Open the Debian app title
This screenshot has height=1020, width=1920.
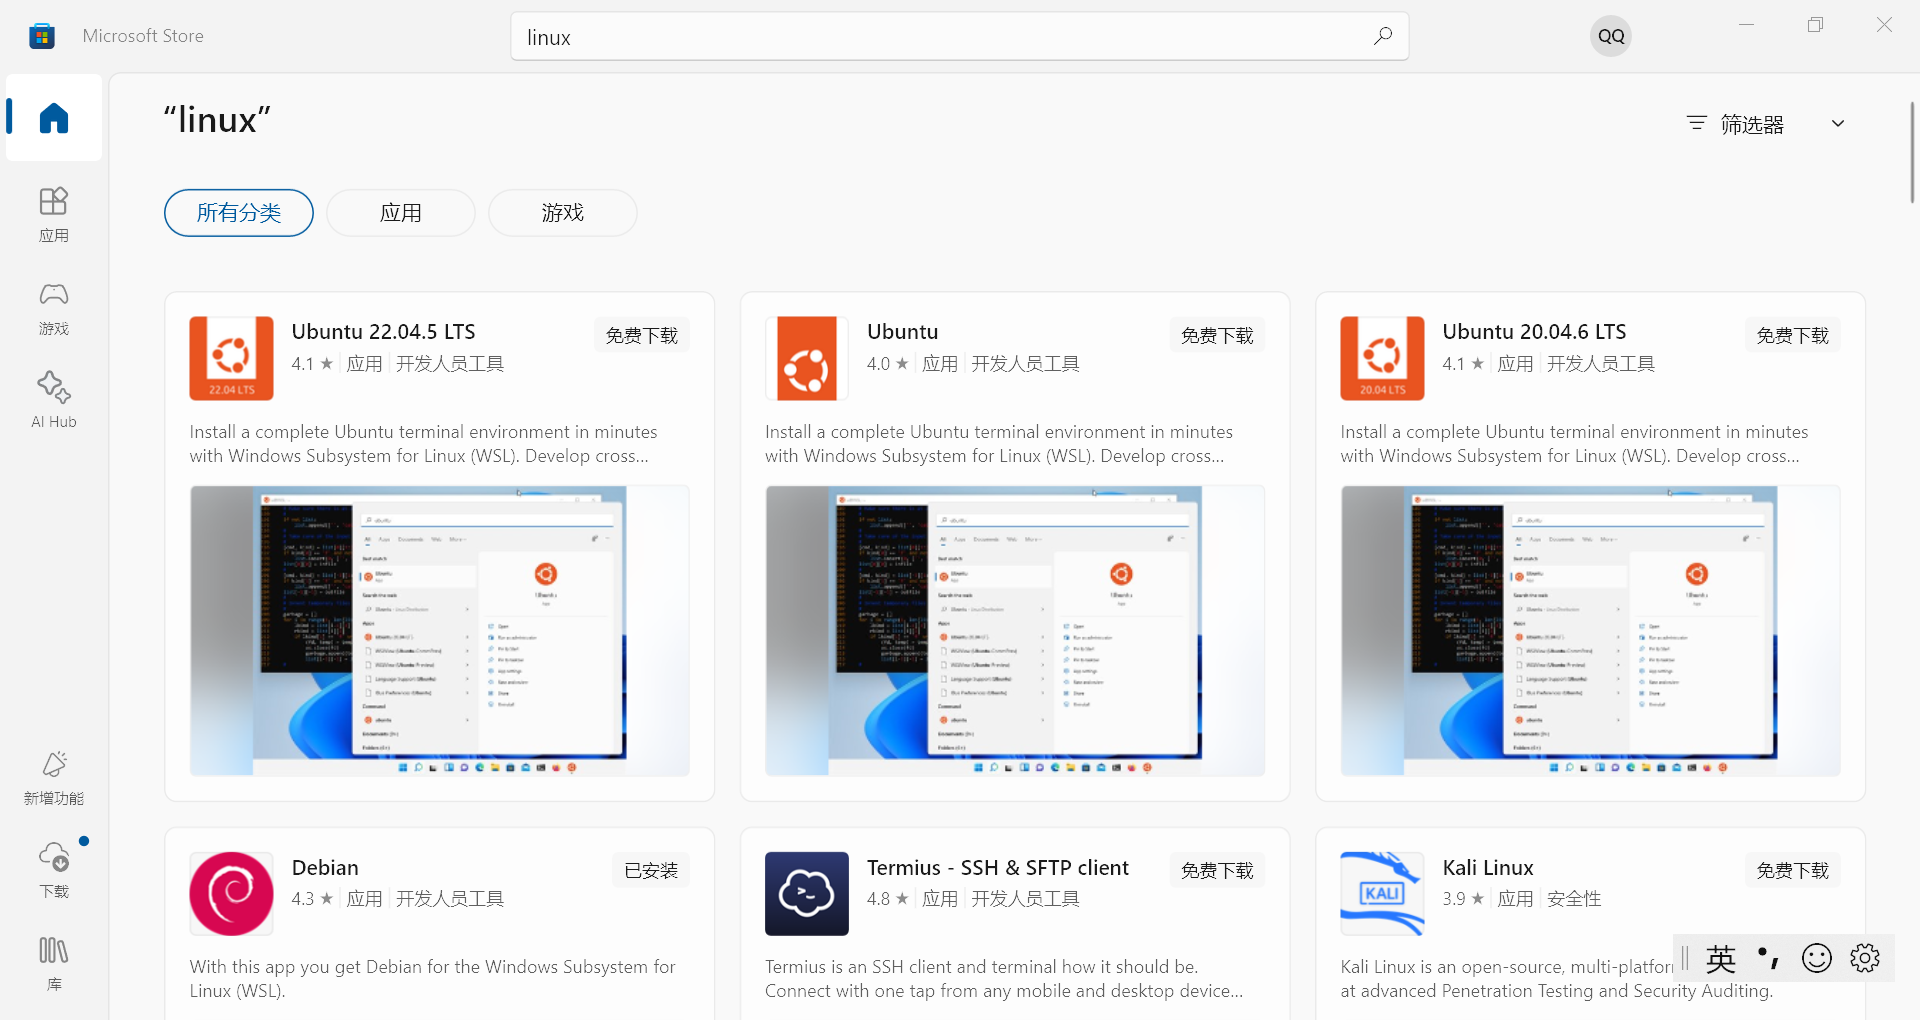coord(325,867)
